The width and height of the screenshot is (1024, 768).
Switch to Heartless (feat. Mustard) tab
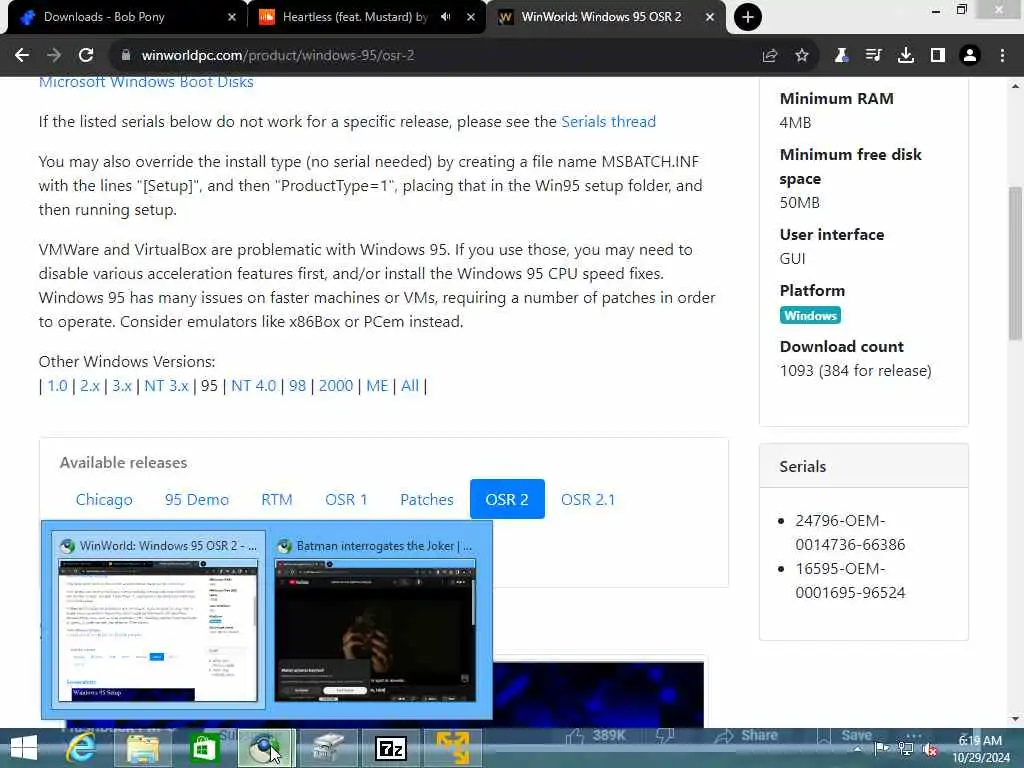tap(356, 17)
